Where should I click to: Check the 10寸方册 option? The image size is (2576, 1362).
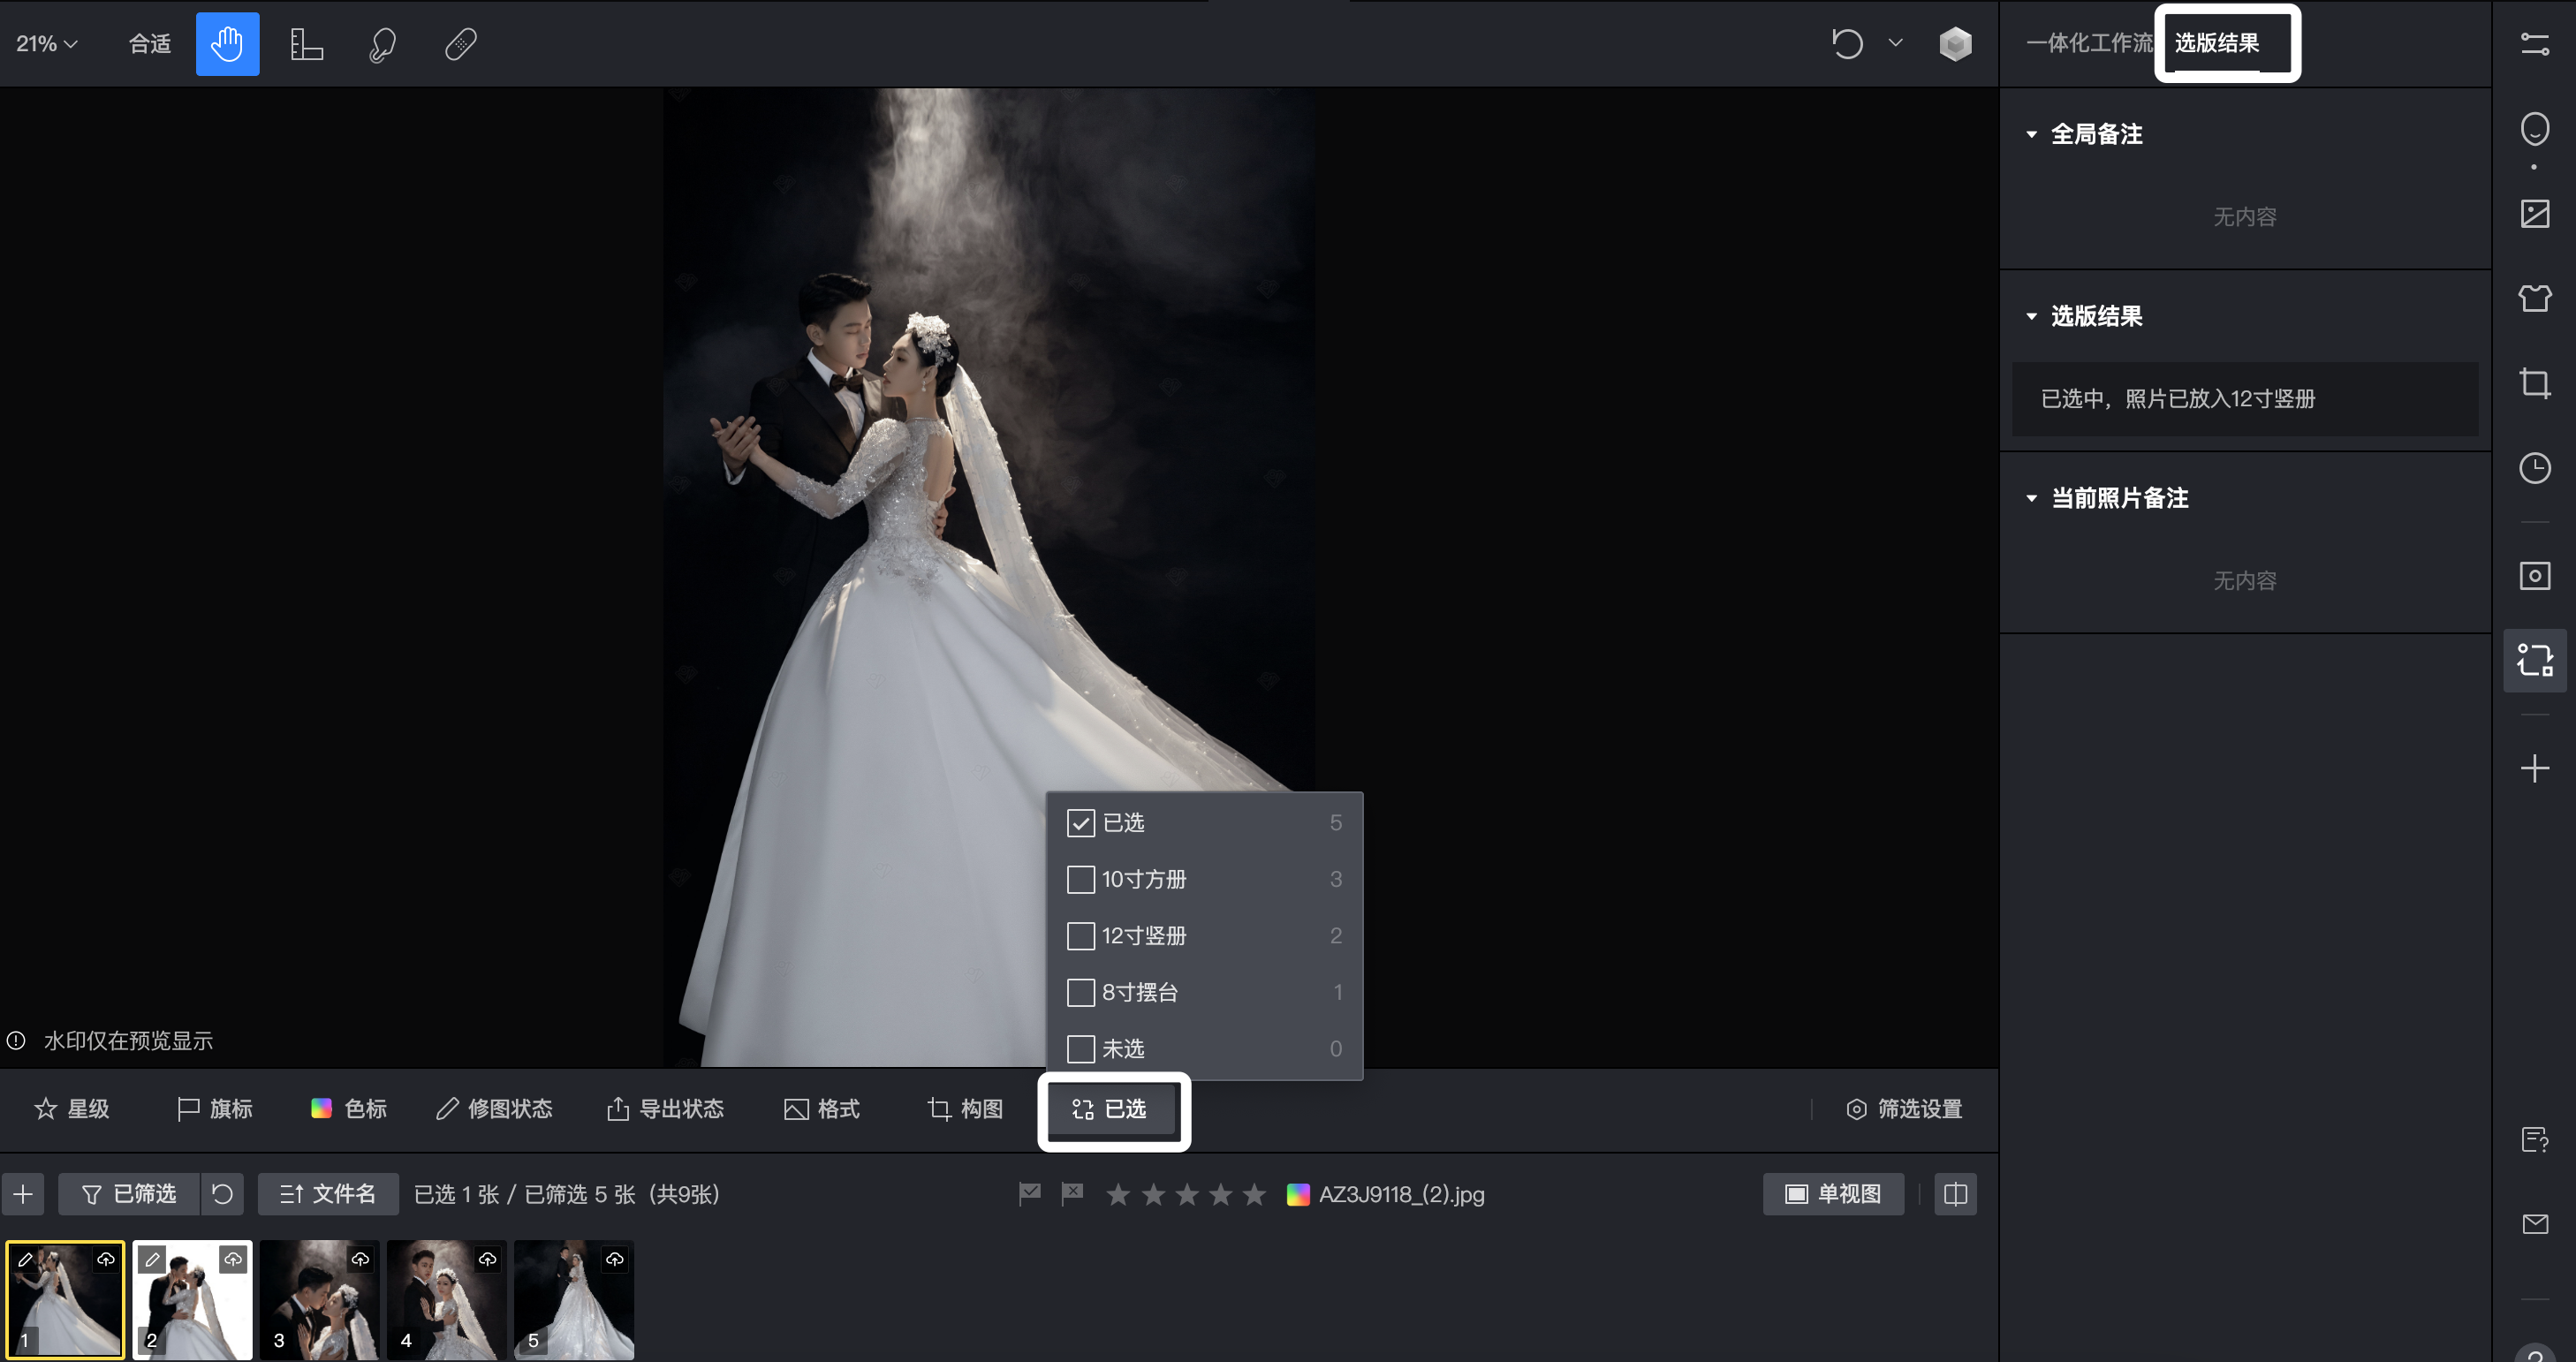pos(1080,879)
